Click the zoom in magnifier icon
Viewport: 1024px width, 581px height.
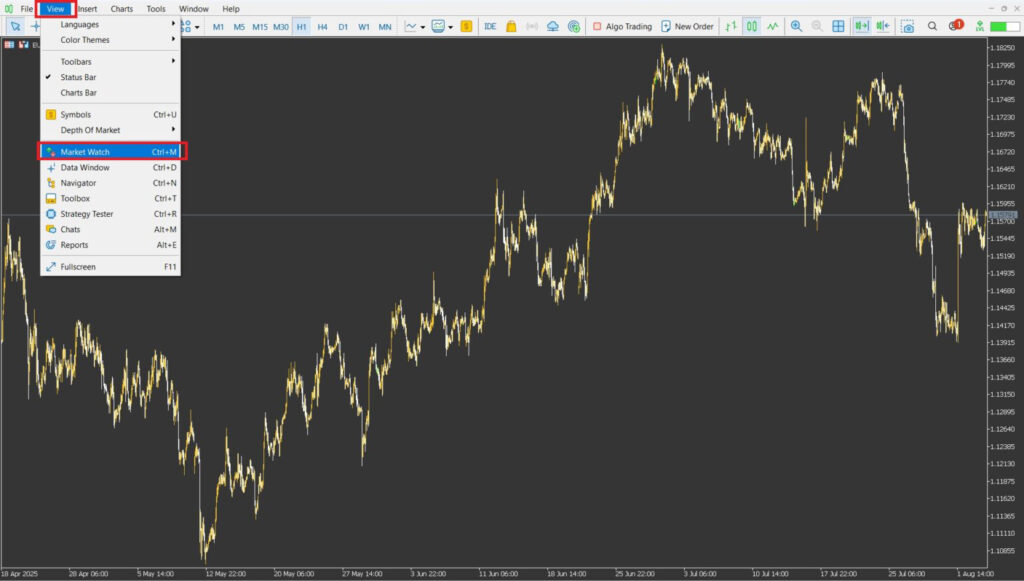click(x=796, y=26)
